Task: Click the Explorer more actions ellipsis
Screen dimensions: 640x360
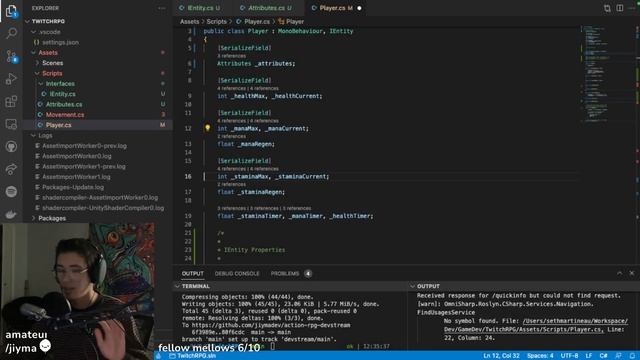Action: point(162,8)
